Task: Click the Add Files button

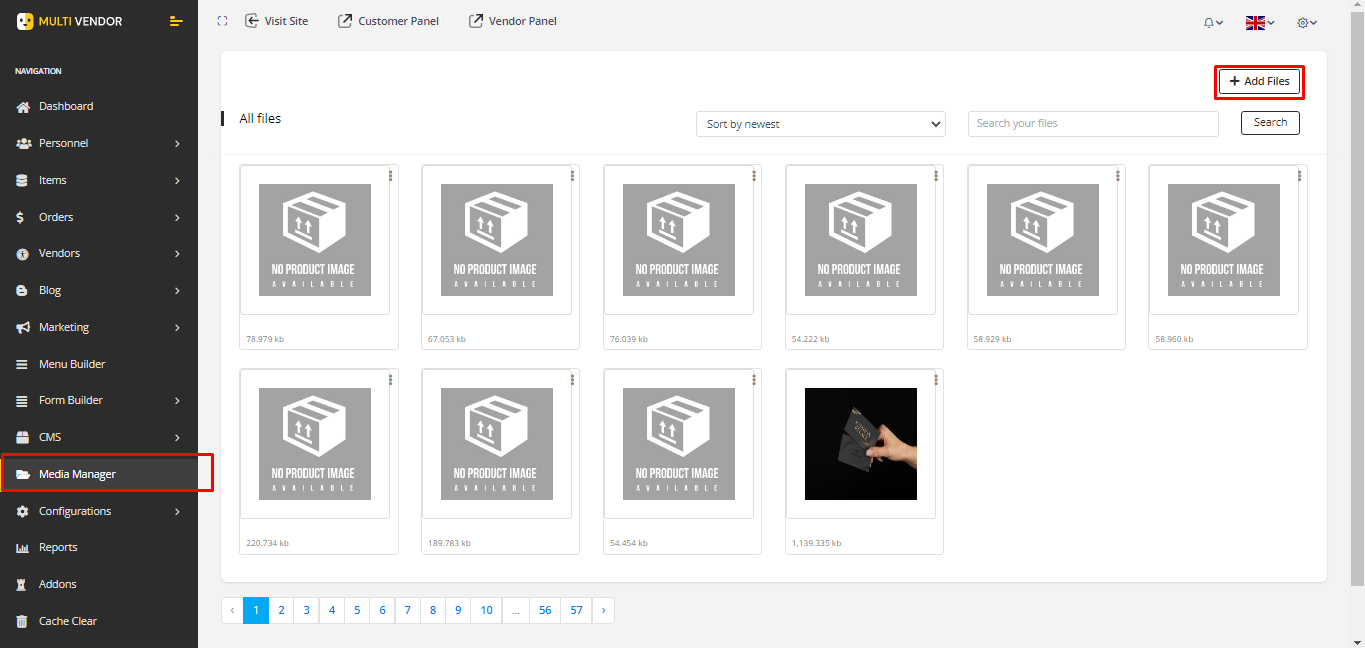Action: click(1259, 81)
